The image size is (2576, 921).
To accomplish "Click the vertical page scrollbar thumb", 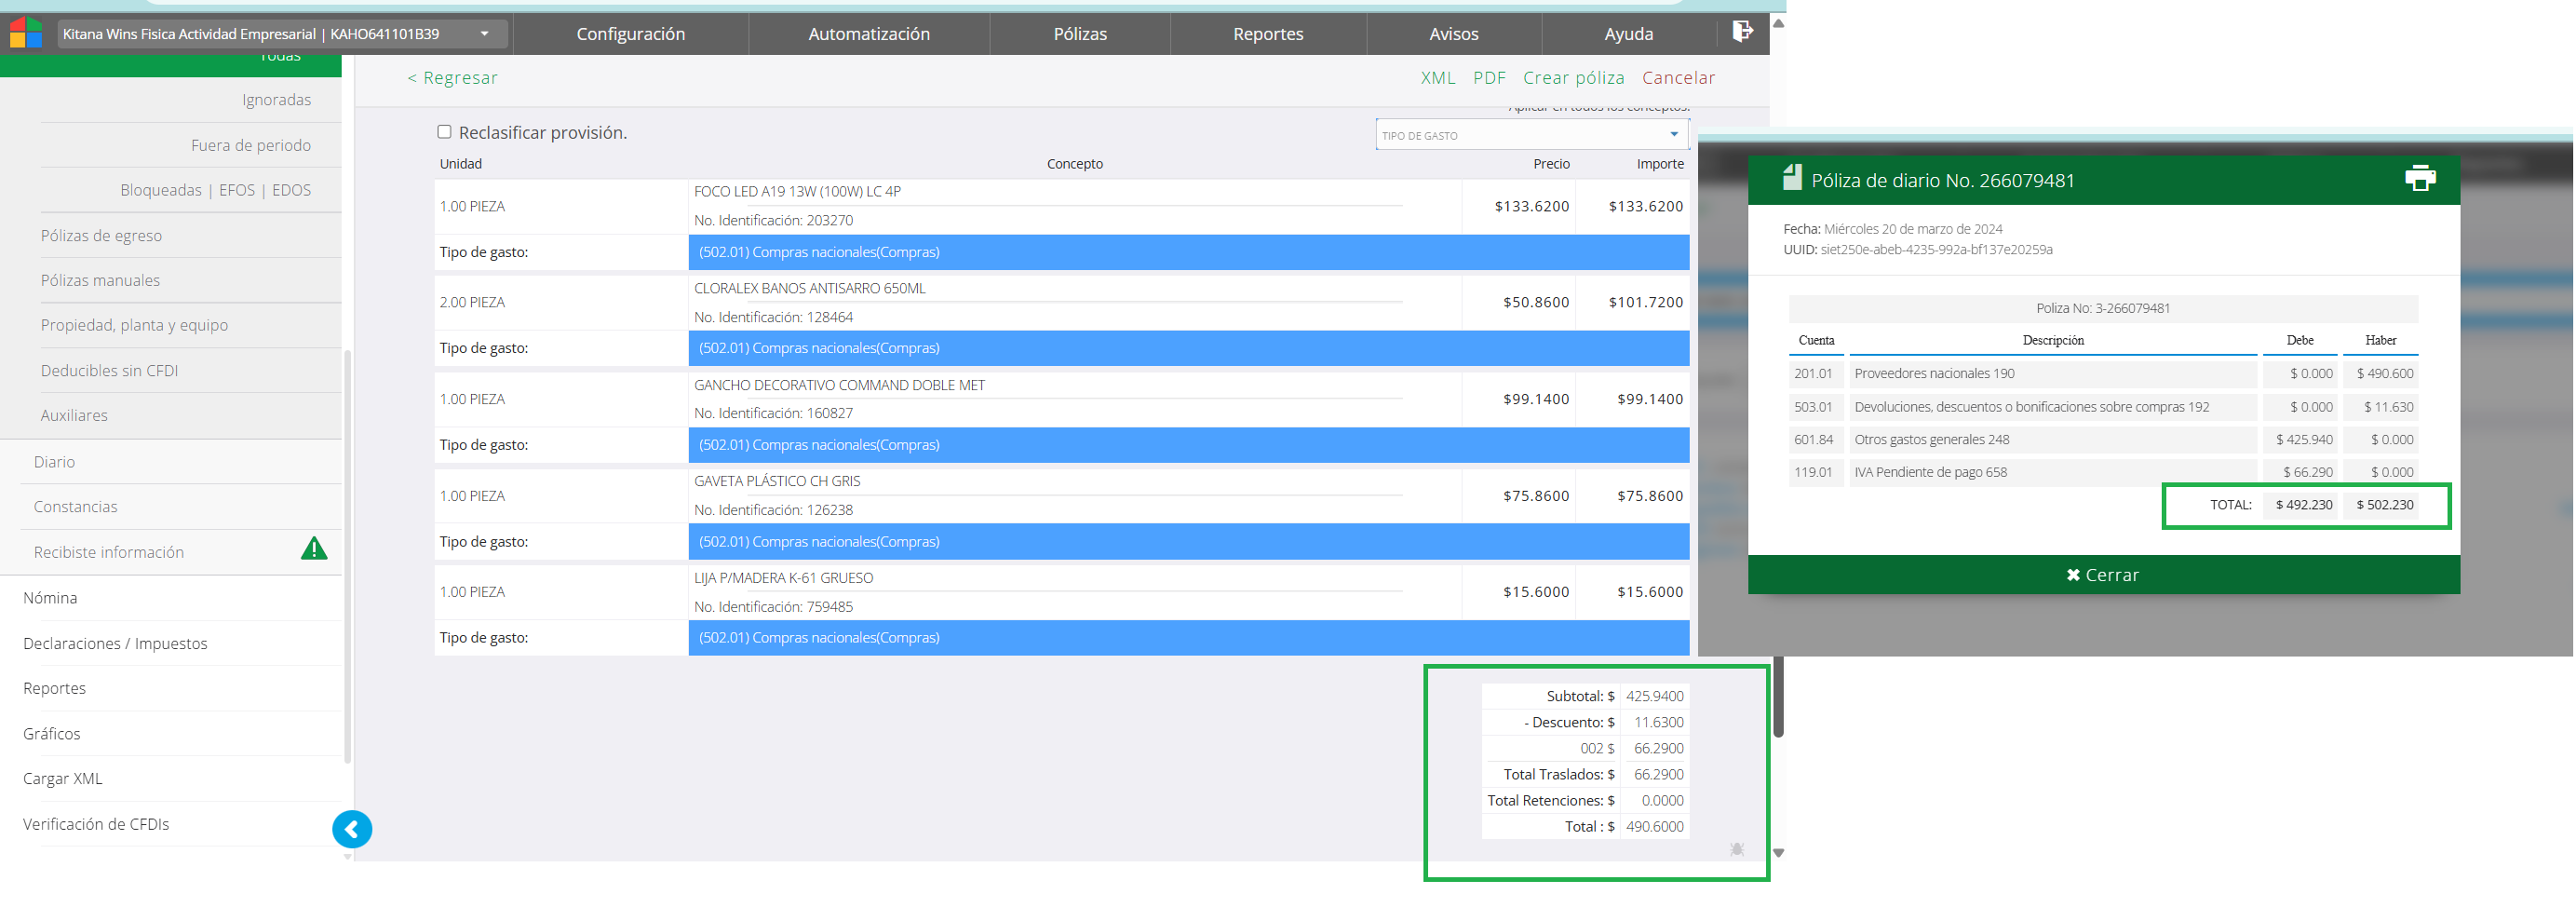I will [x=1778, y=700].
